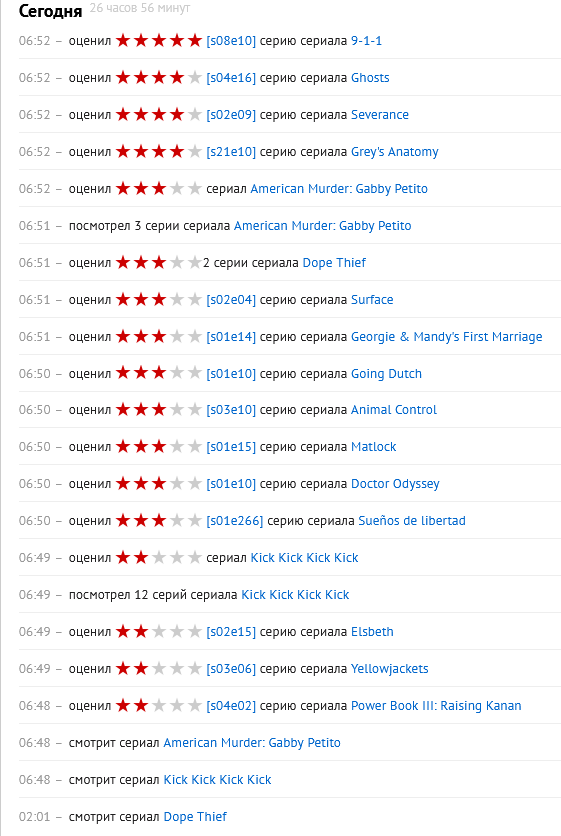The width and height of the screenshot is (561, 836).
Task: Open Georgie & Mandy's First Marriage show page
Action: pyautogui.click(x=446, y=337)
